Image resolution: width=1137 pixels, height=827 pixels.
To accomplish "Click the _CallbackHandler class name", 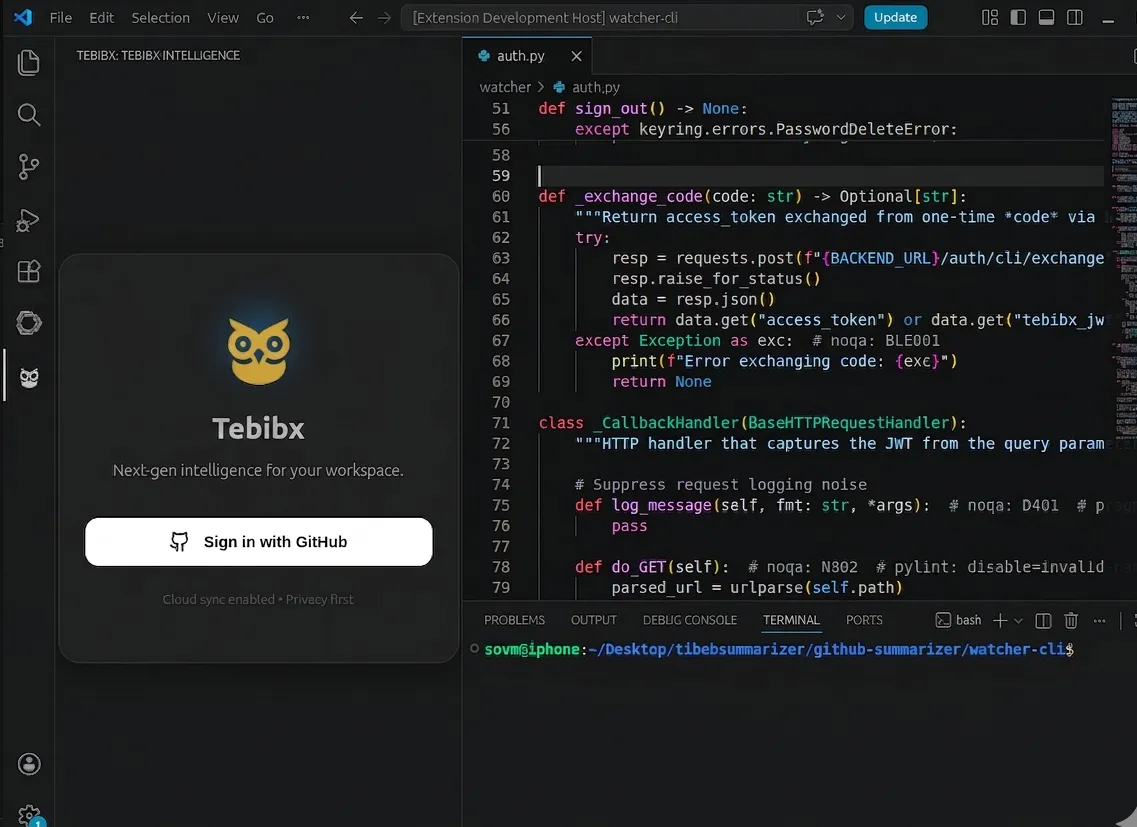I will pyautogui.click(x=666, y=423).
